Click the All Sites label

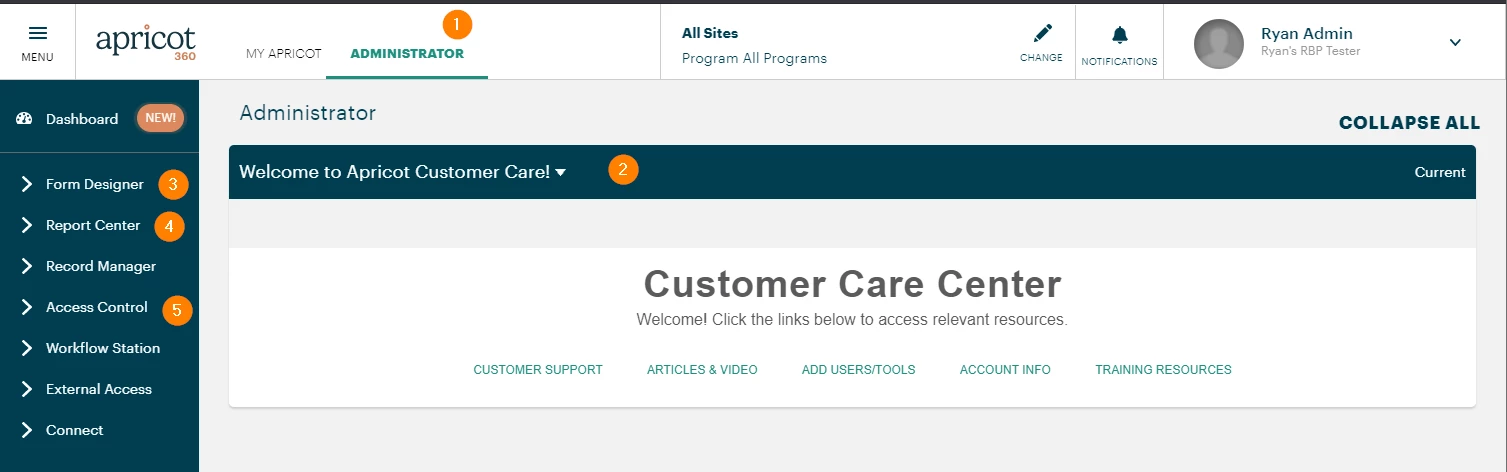pyautogui.click(x=710, y=33)
